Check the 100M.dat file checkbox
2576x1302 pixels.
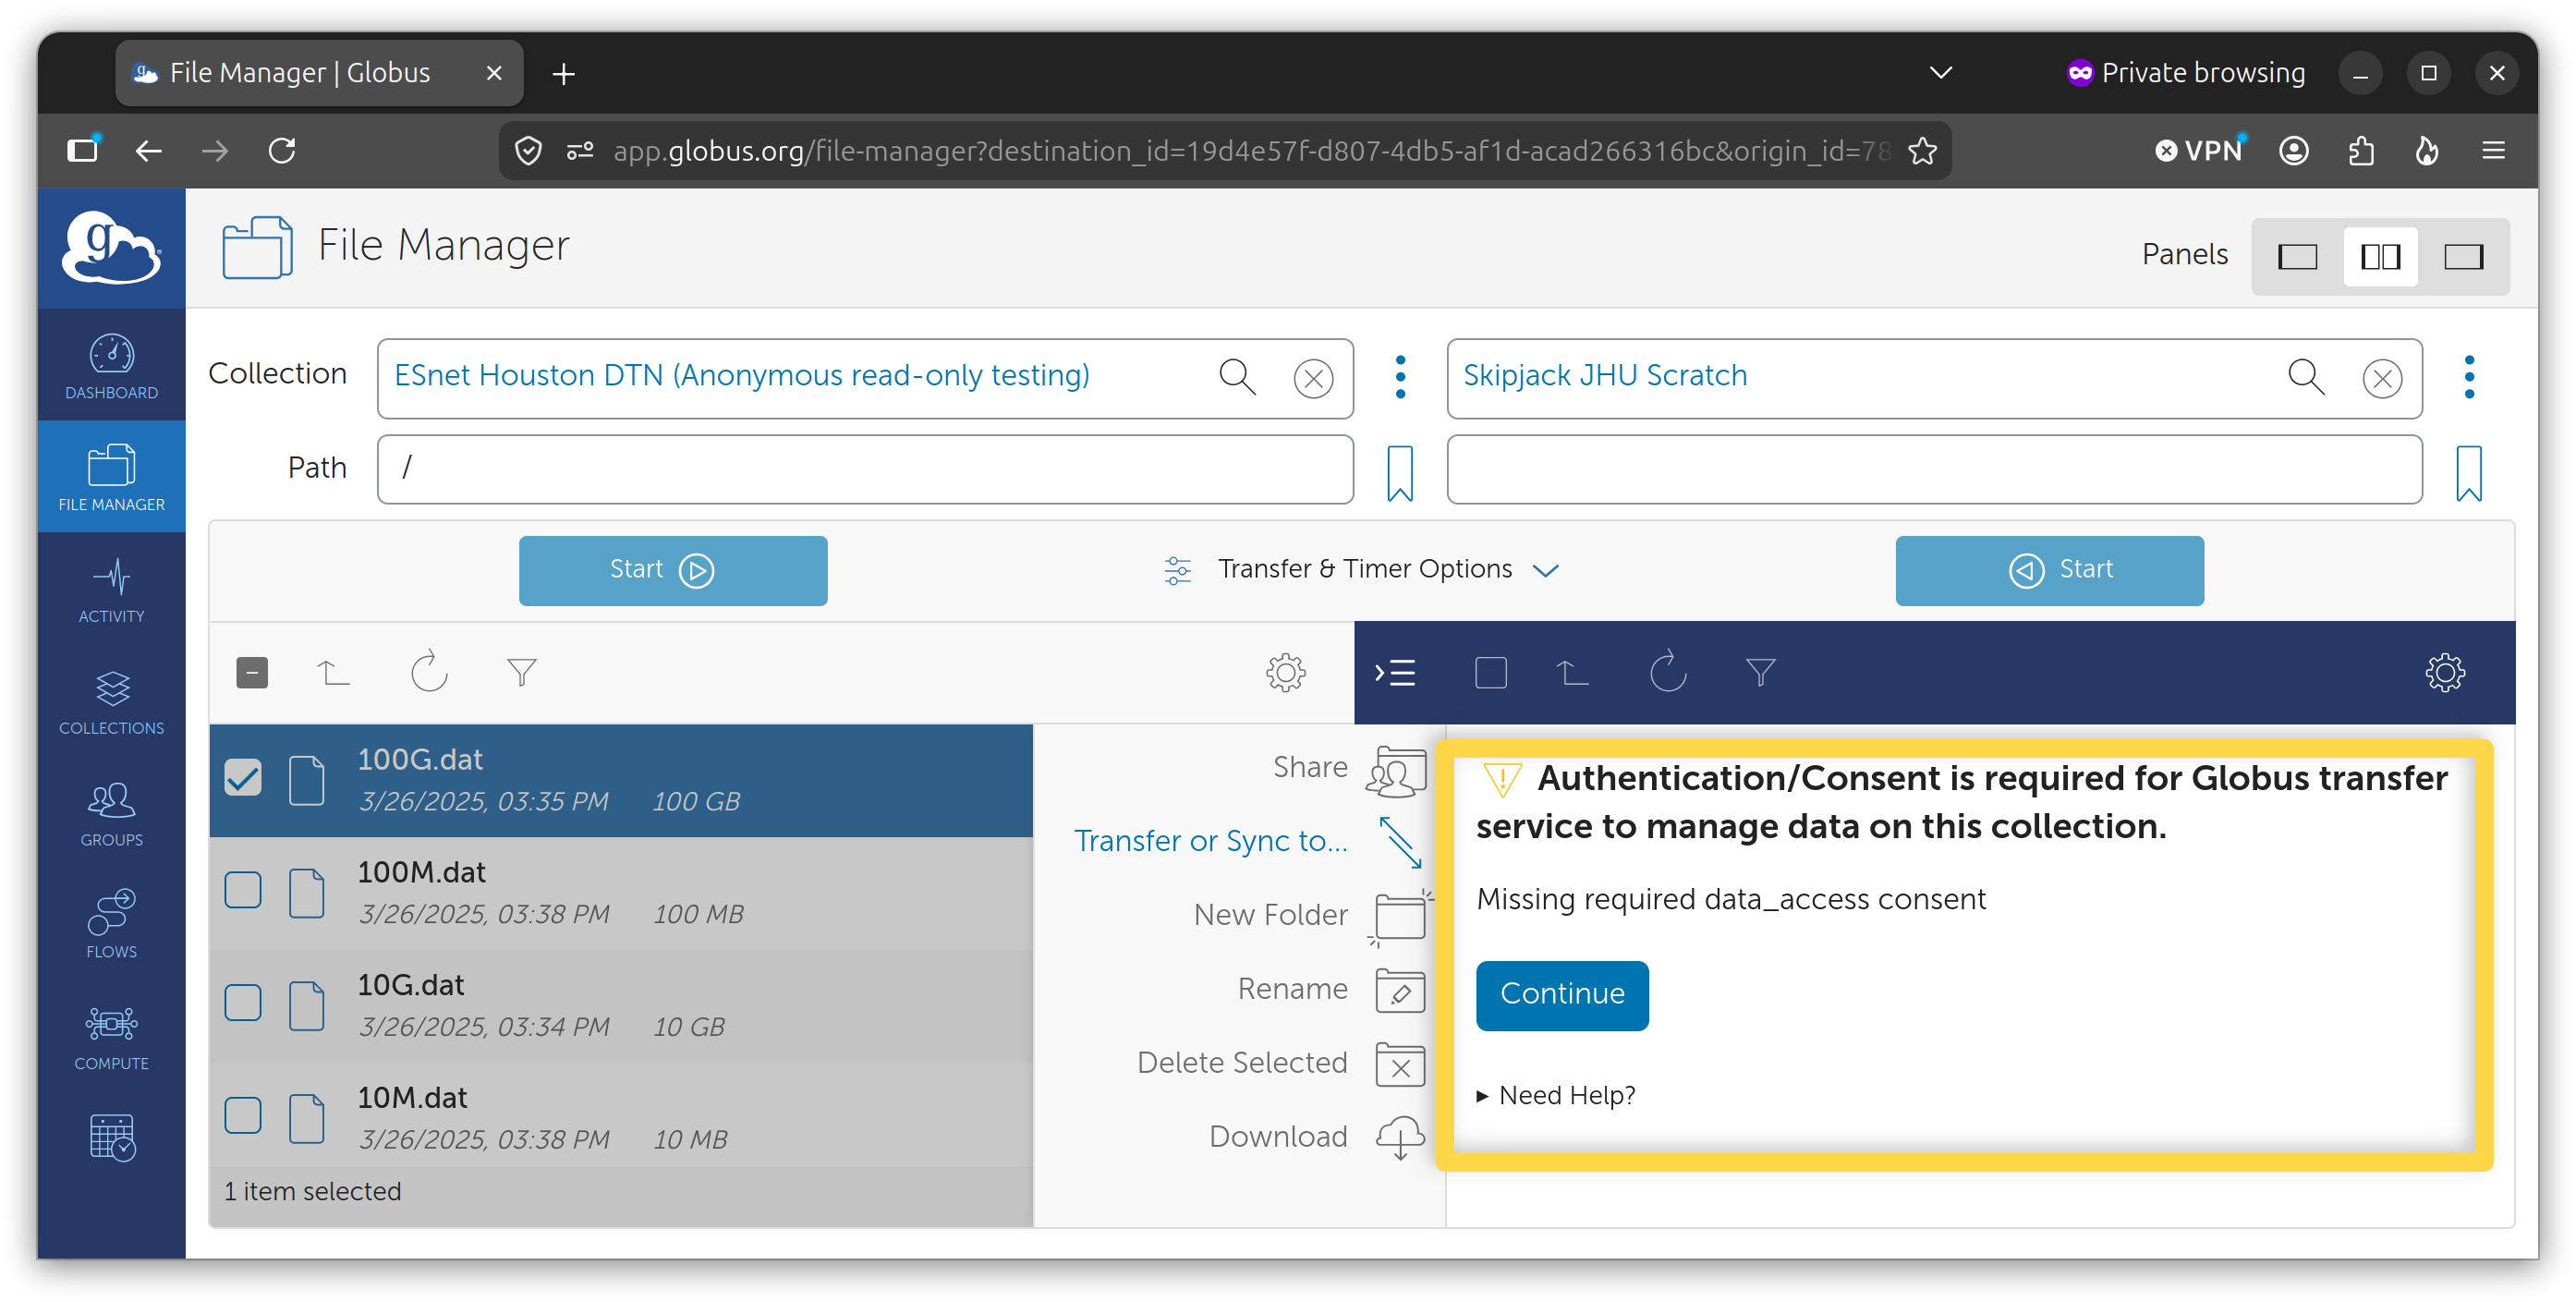click(x=243, y=890)
